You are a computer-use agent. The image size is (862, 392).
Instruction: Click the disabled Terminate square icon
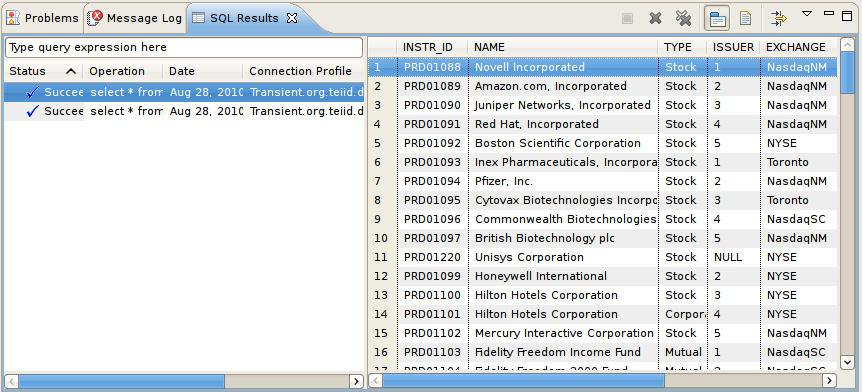627,19
